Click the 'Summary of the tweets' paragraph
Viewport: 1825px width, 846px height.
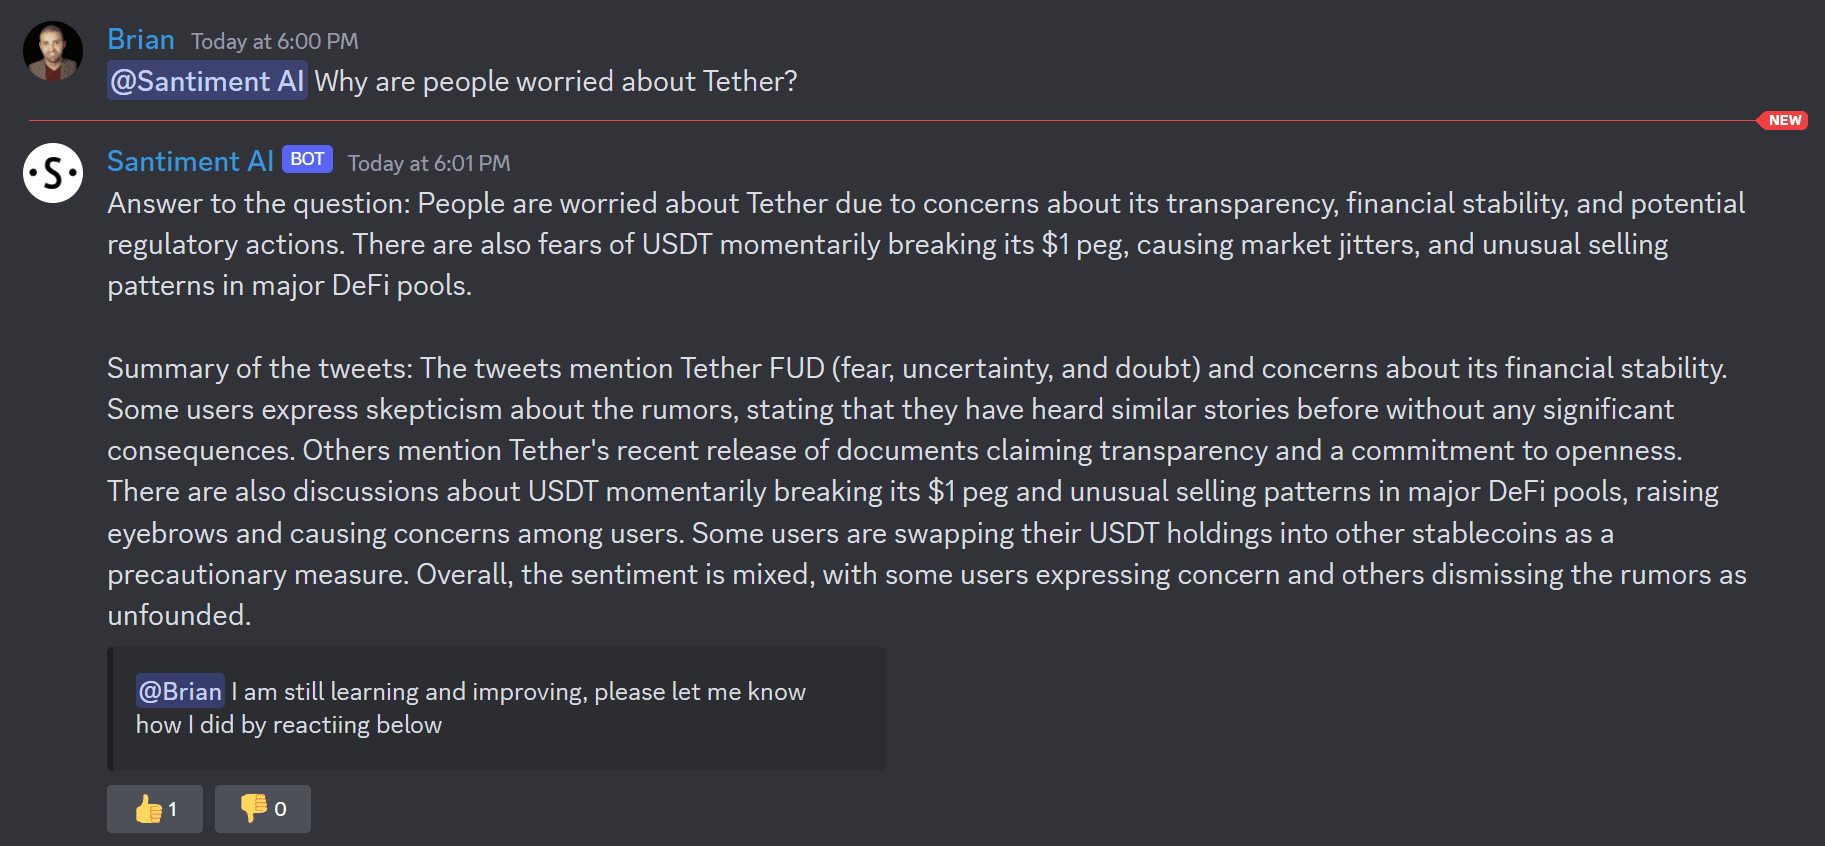[927, 491]
